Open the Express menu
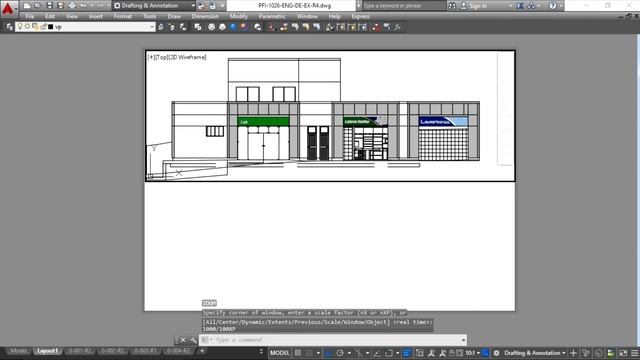This screenshot has width=640, height=360. (361, 16)
